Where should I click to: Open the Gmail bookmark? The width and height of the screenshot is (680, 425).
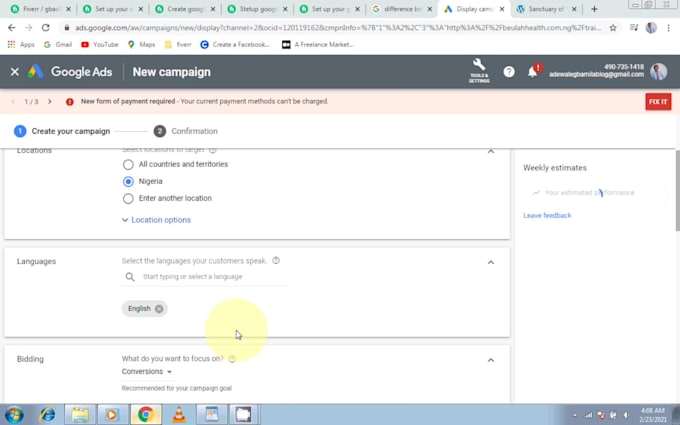58,44
